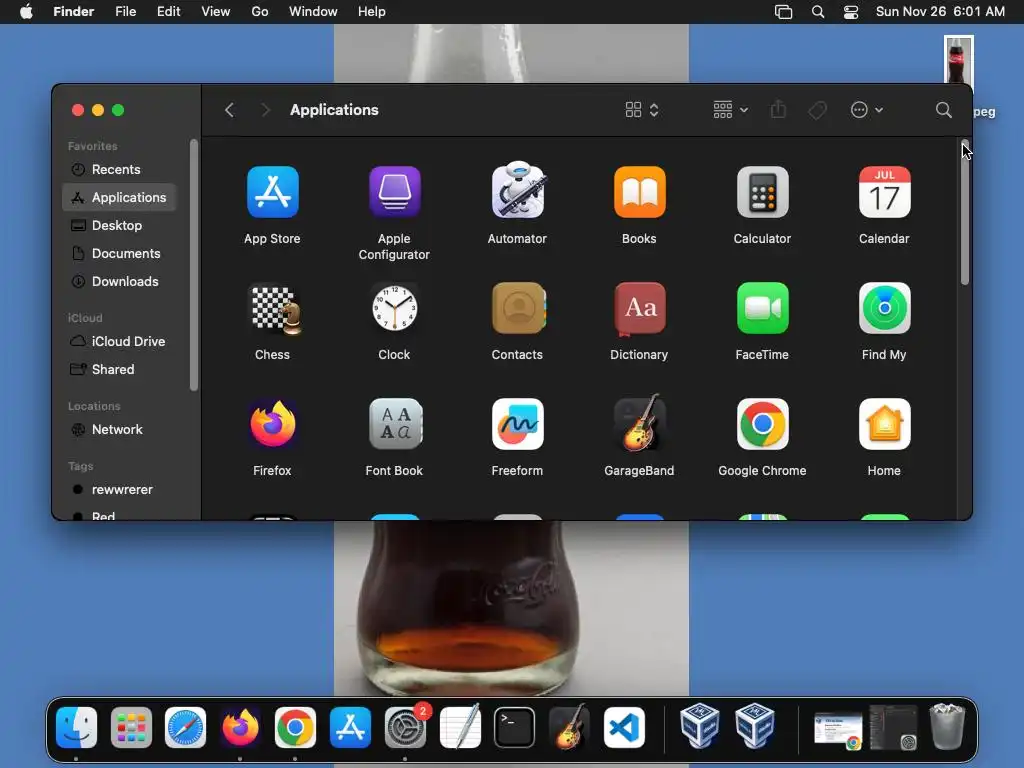Select the Calendar app icon
Image resolution: width=1024 pixels, height=768 pixels.
pyautogui.click(x=884, y=192)
